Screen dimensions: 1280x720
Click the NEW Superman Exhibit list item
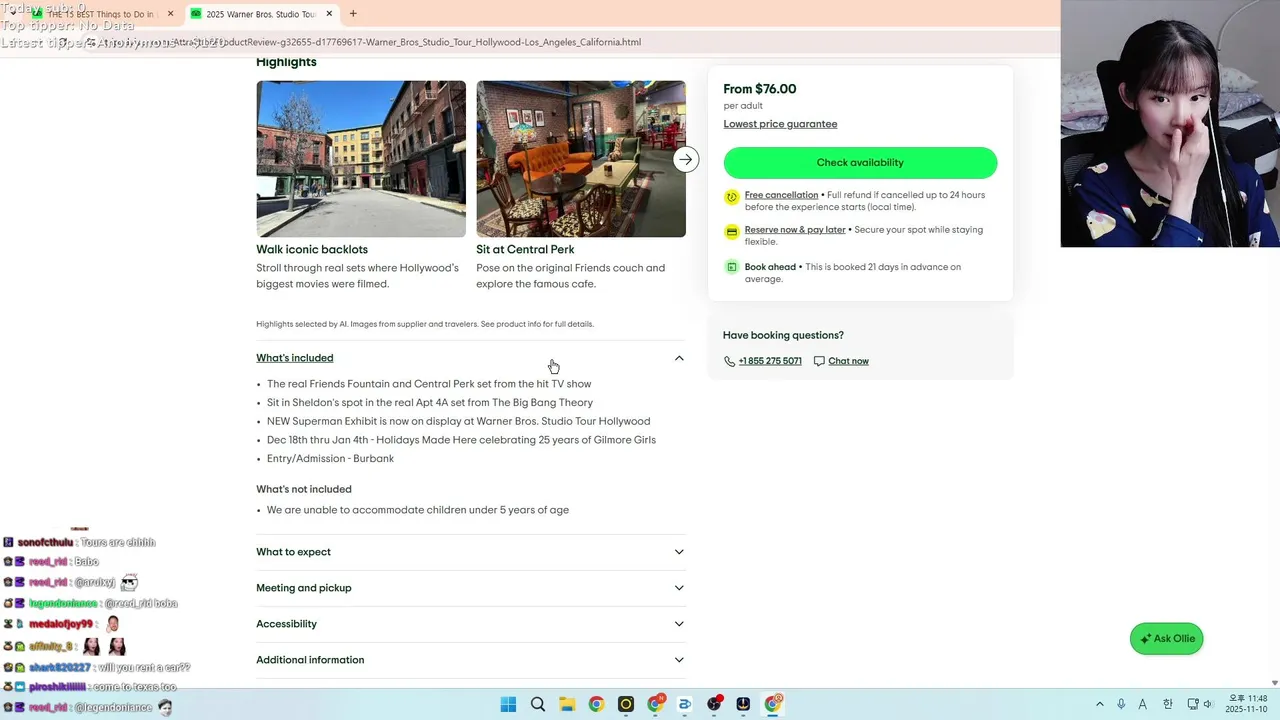(x=458, y=422)
